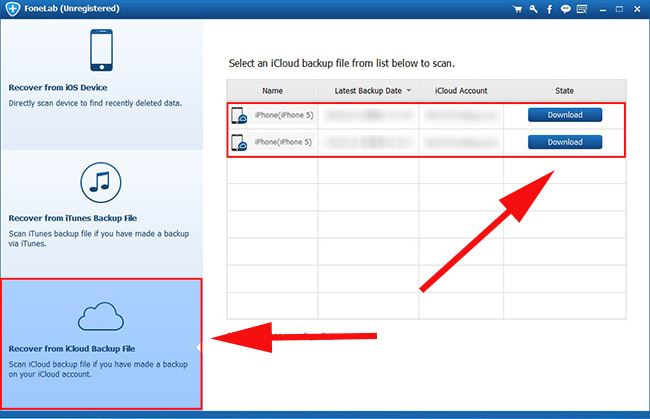Image resolution: width=650 pixels, height=419 pixels.
Task: Maximize the FoneLab window
Action: 619,9
